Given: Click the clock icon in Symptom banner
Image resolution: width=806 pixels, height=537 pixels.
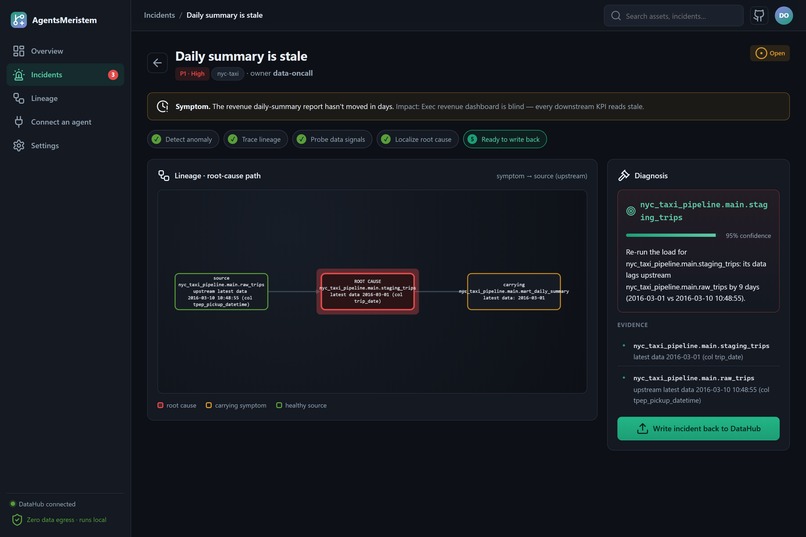Looking at the screenshot, I should pyautogui.click(x=162, y=106).
